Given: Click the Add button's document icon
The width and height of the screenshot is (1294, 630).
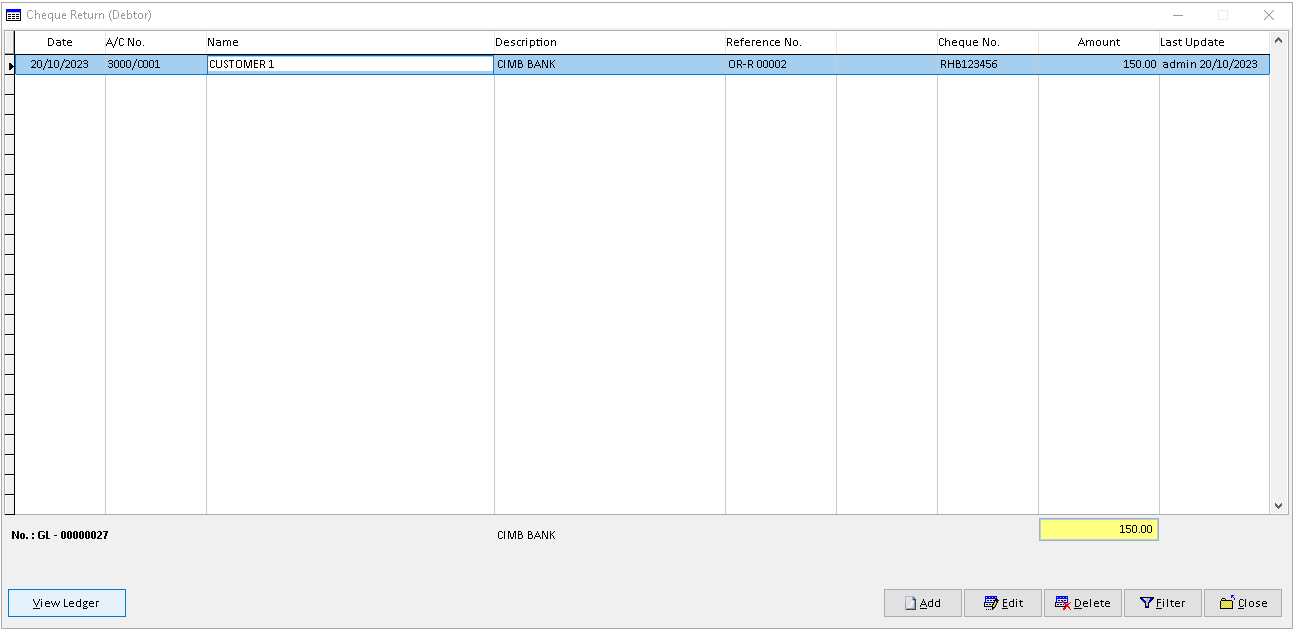Looking at the screenshot, I should click(912, 603).
